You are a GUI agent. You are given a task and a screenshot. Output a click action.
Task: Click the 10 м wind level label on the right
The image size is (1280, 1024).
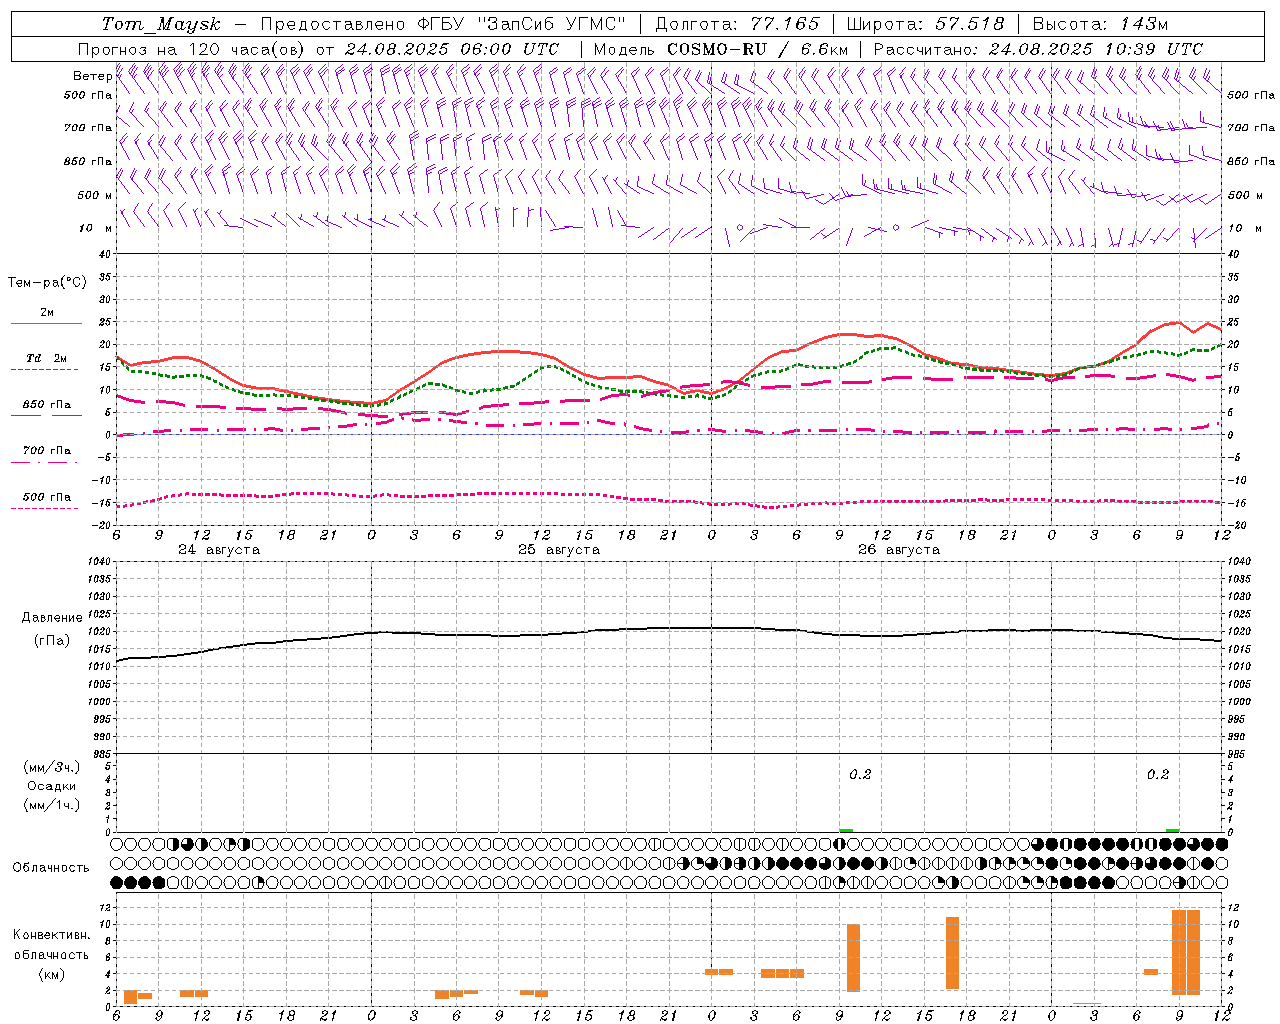click(x=1245, y=228)
